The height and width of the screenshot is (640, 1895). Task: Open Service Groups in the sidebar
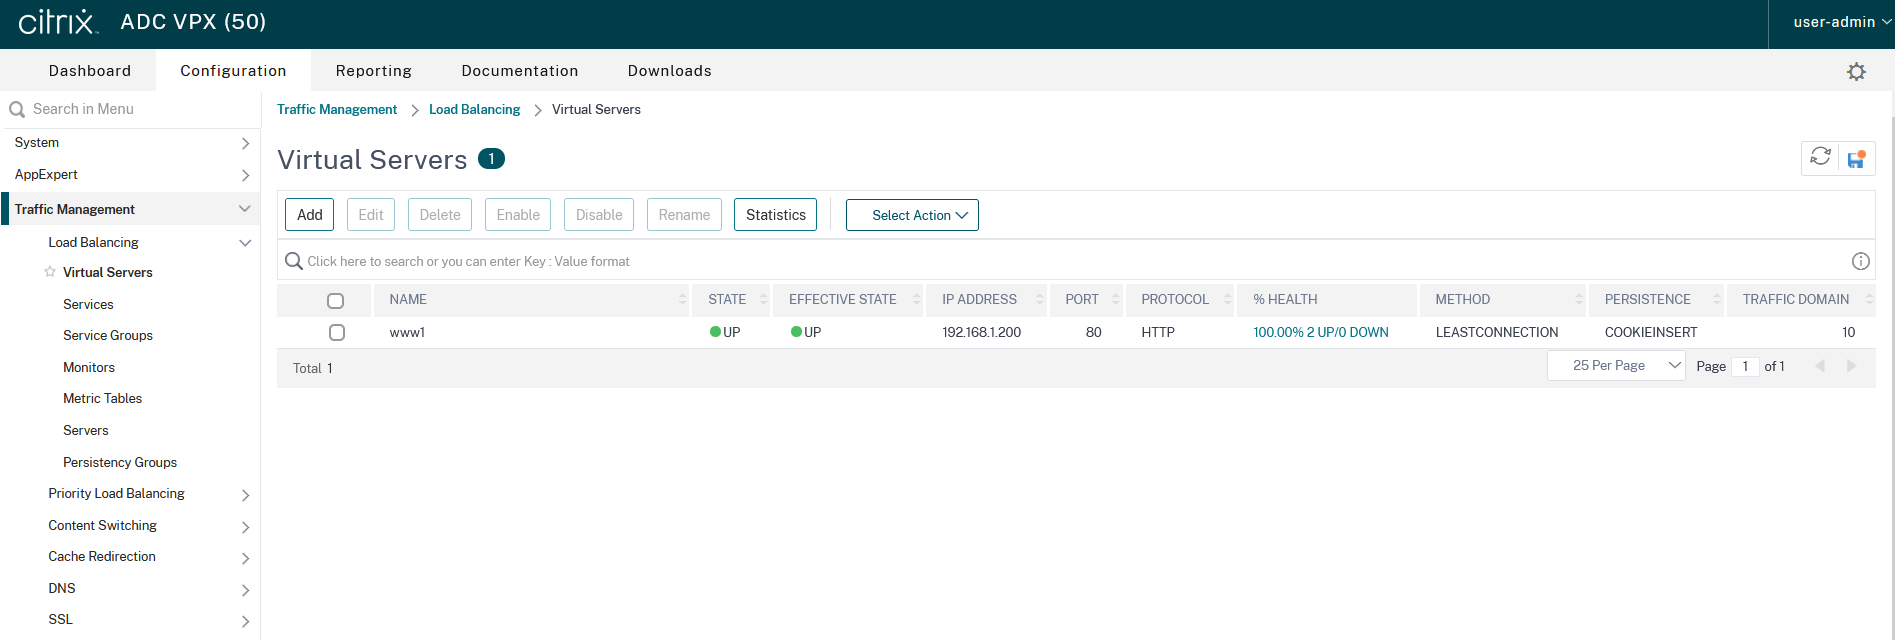coord(108,335)
